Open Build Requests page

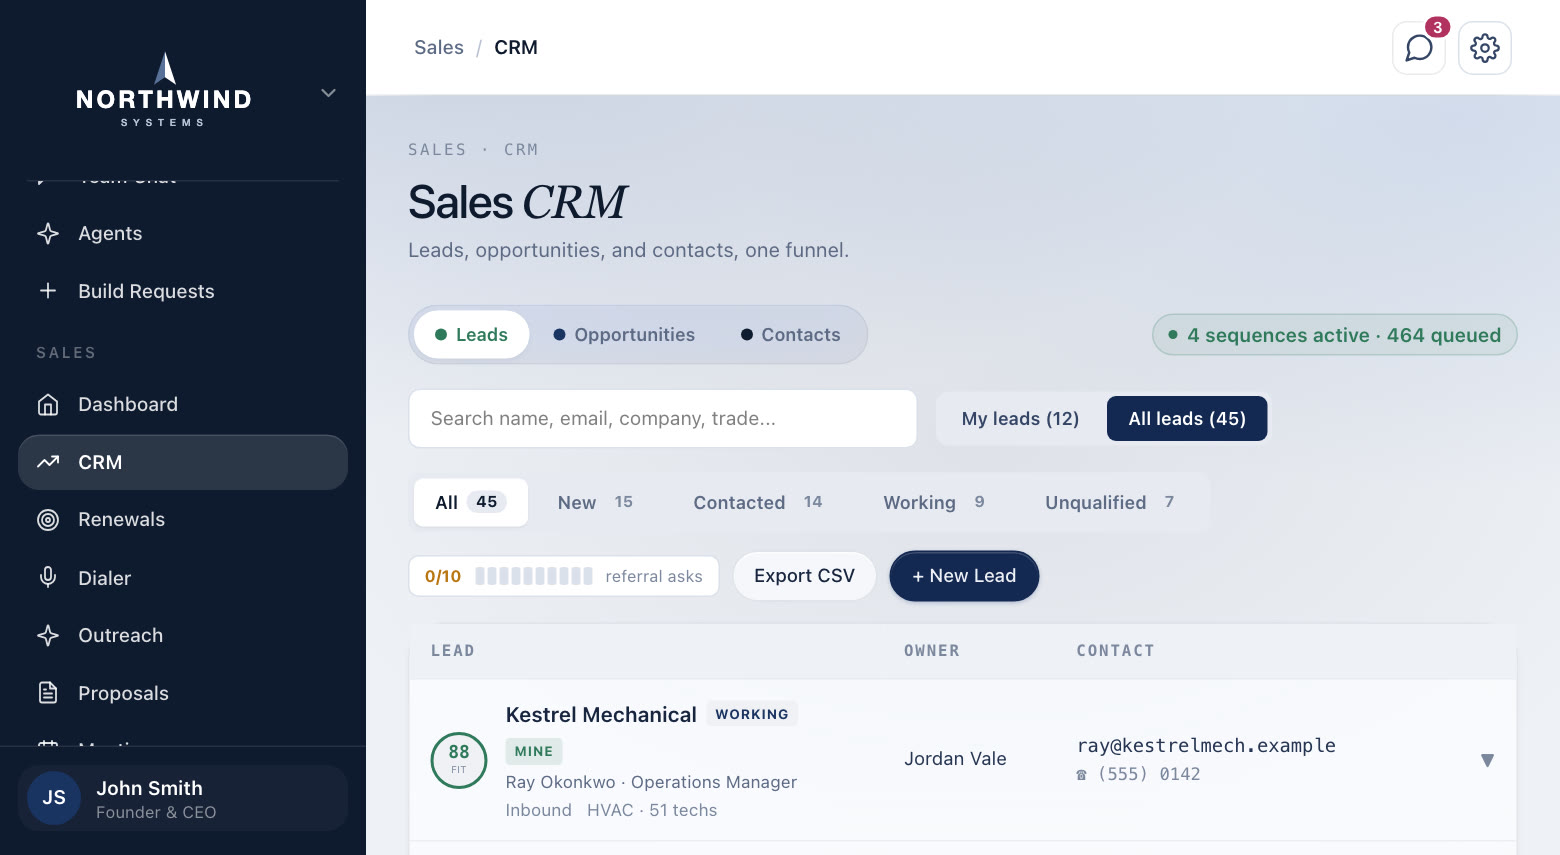183,291
